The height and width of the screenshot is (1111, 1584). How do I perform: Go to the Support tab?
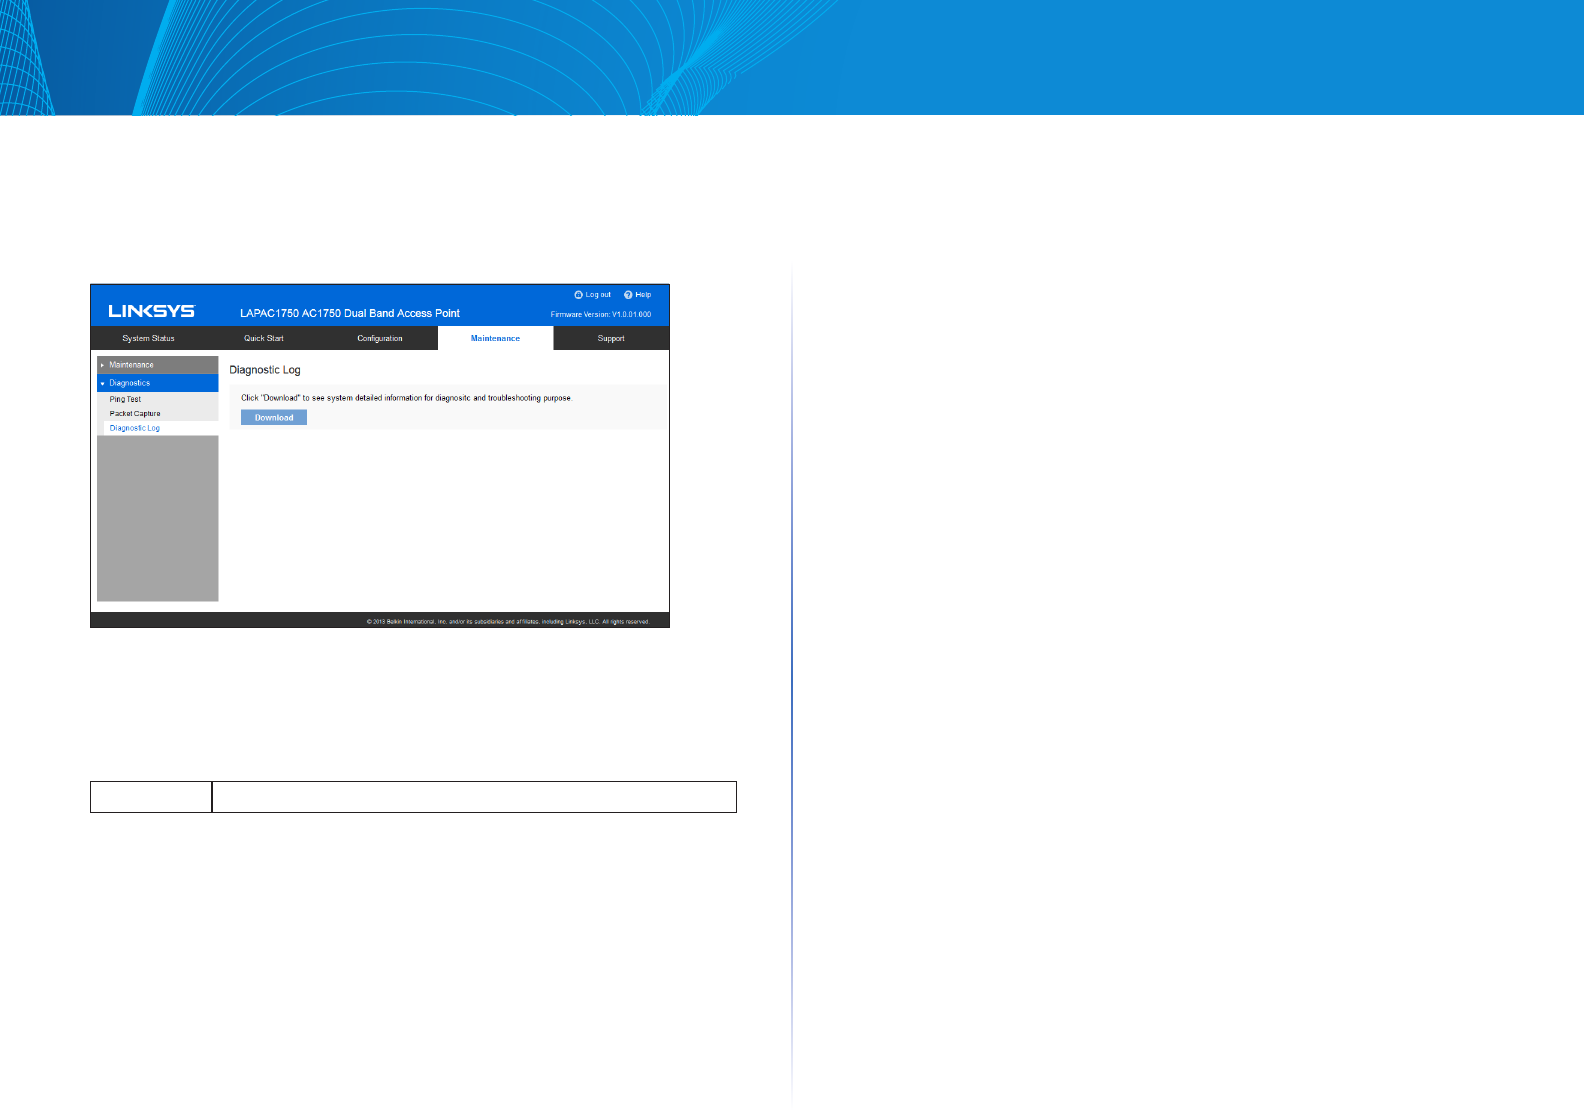pos(611,338)
